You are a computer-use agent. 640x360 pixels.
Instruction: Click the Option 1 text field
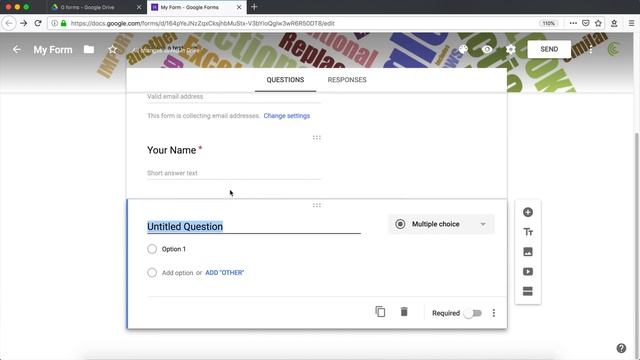click(x=173, y=249)
